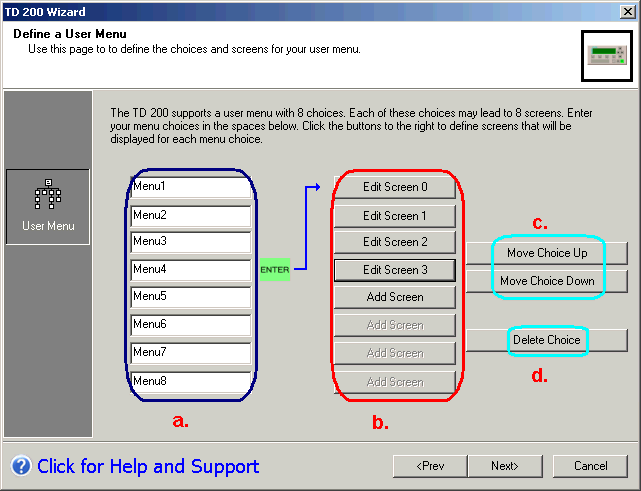Click the green ENTER key indicator
Screen dimensions: 641x491
(x=275, y=269)
